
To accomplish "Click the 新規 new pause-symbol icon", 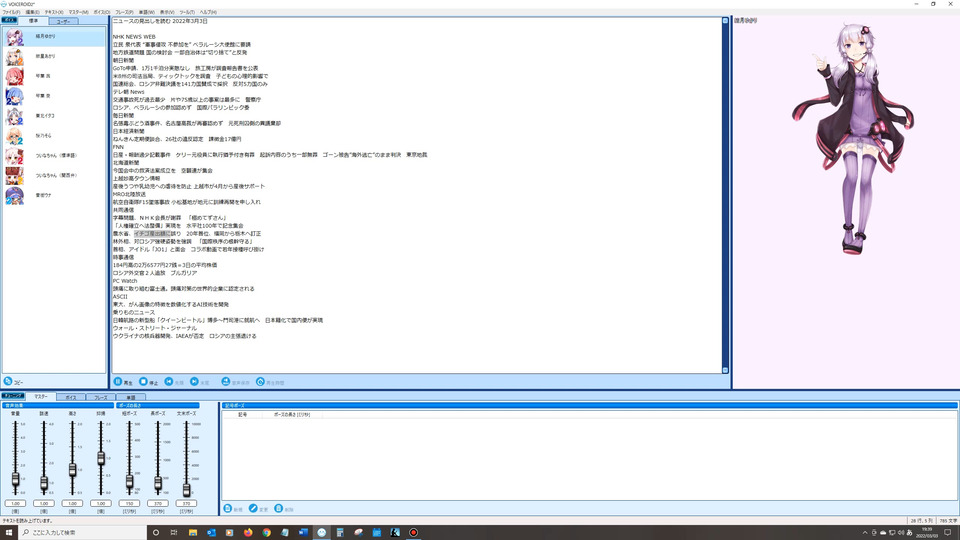I will pos(228,508).
